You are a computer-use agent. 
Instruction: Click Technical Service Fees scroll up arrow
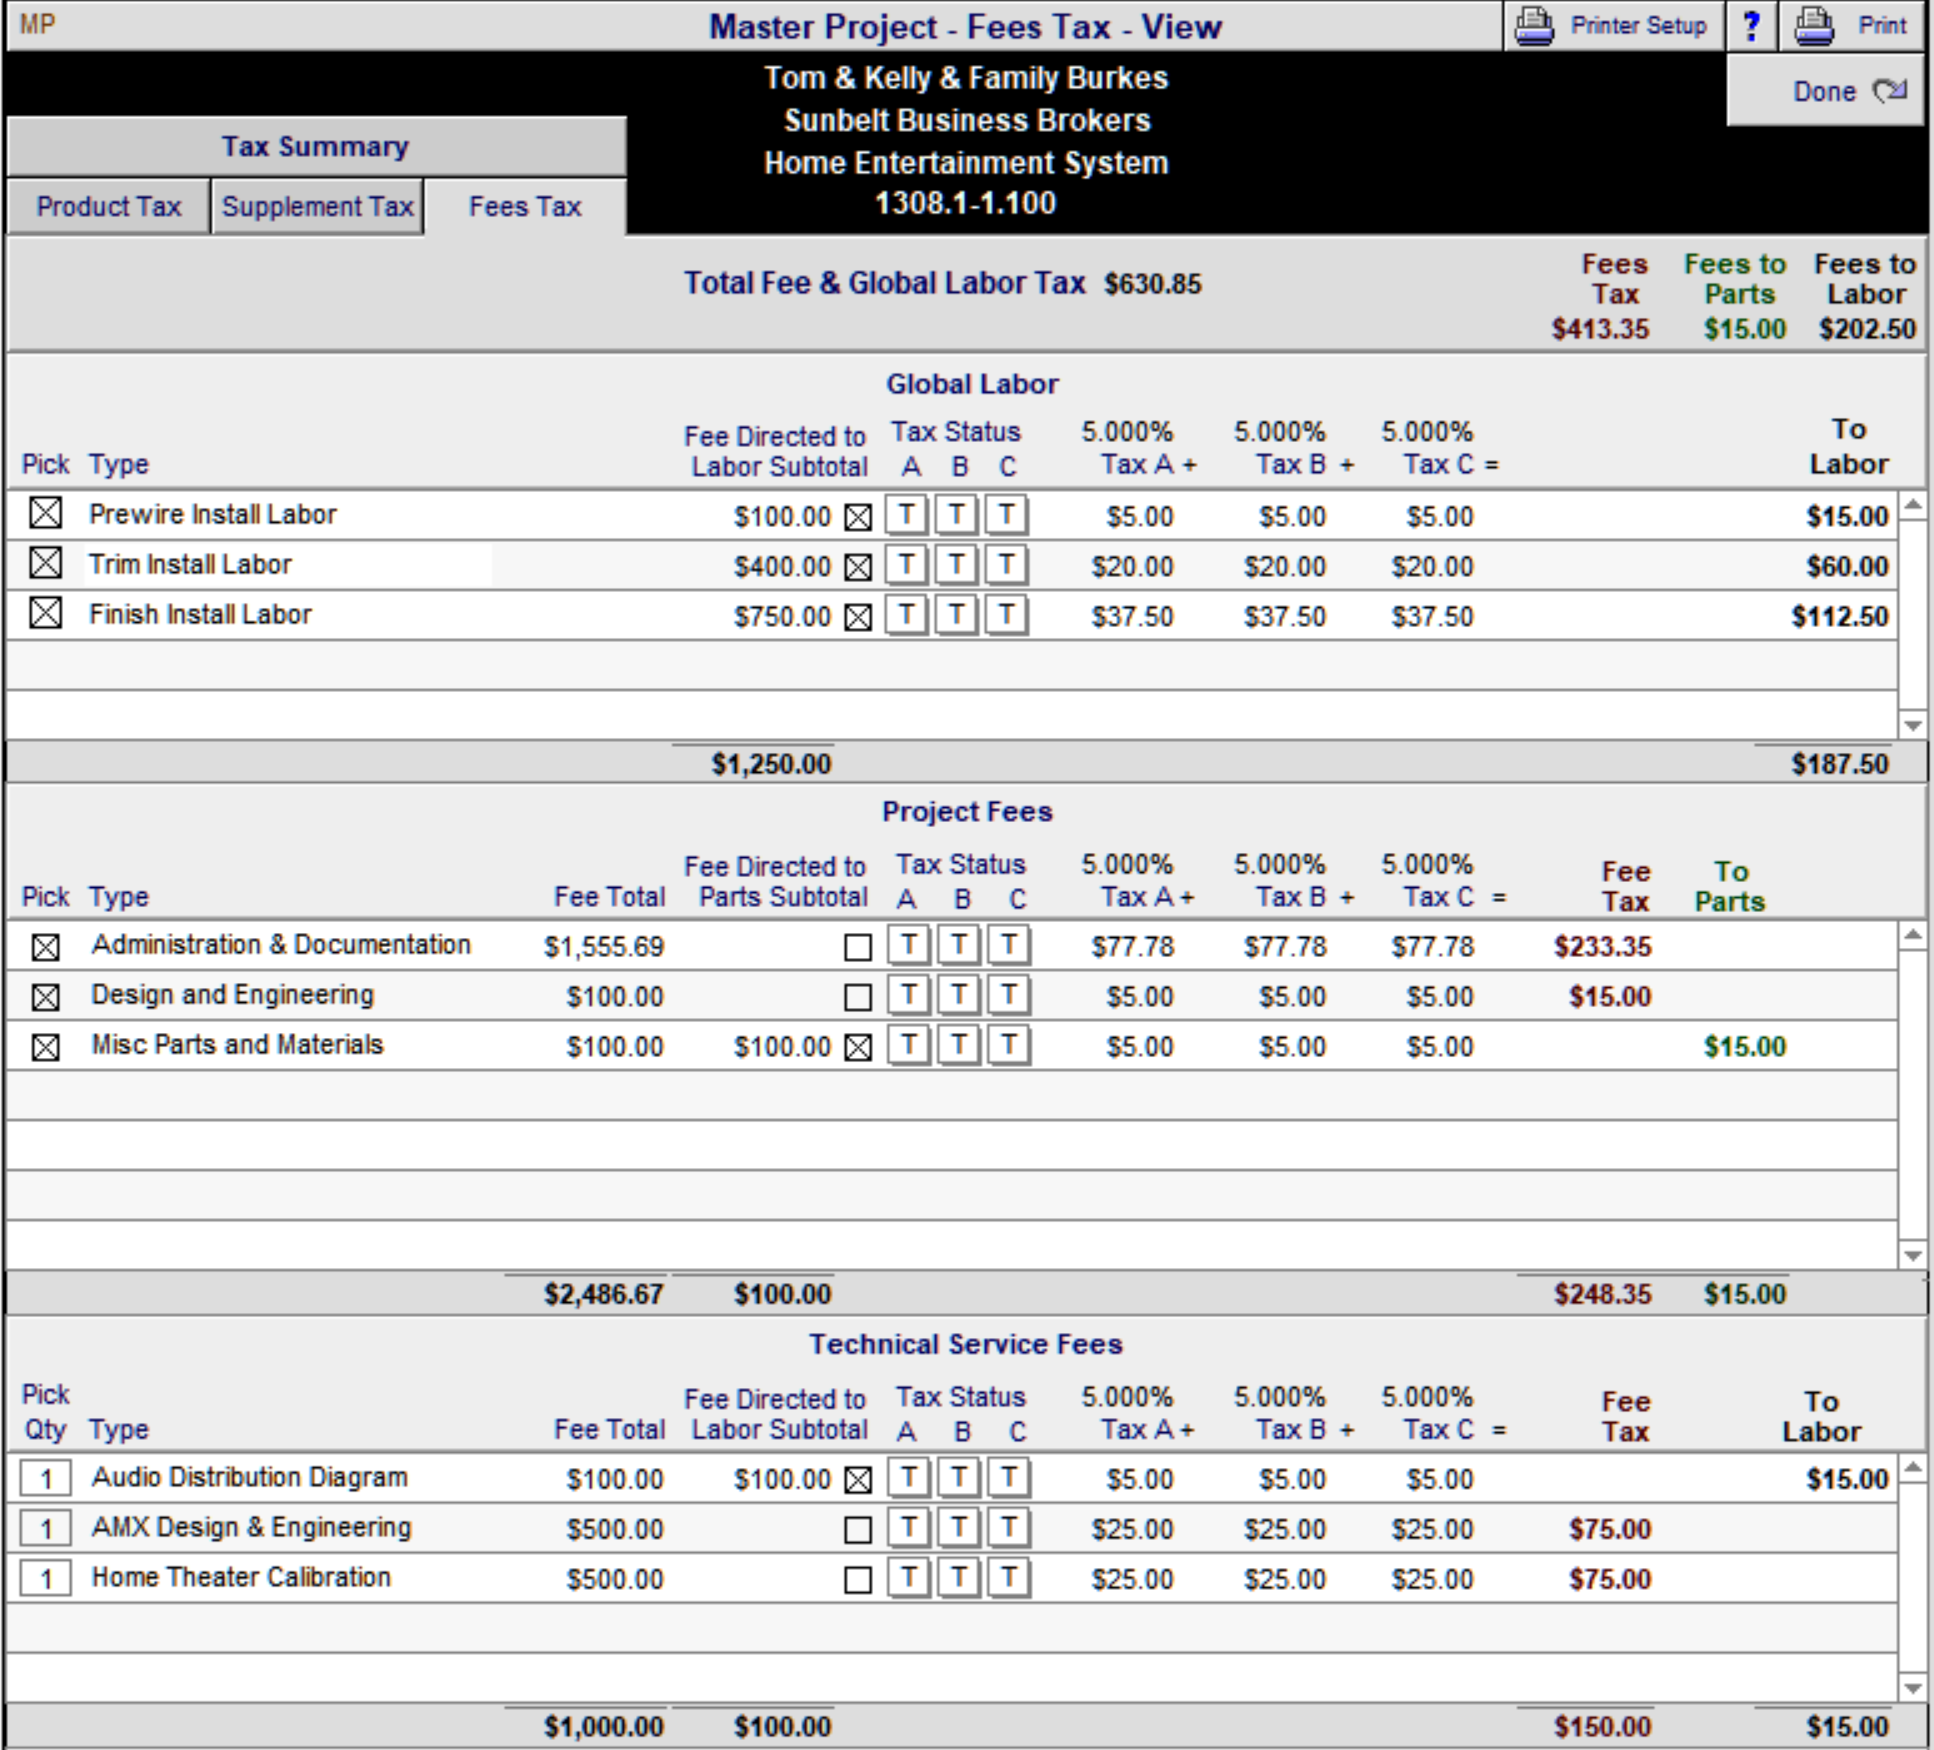coord(1913,1468)
